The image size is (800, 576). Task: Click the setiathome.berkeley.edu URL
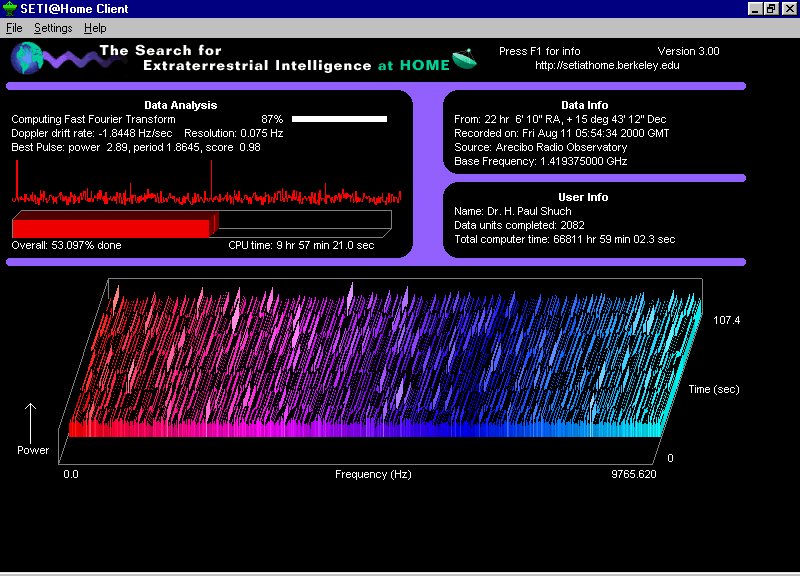click(x=607, y=65)
